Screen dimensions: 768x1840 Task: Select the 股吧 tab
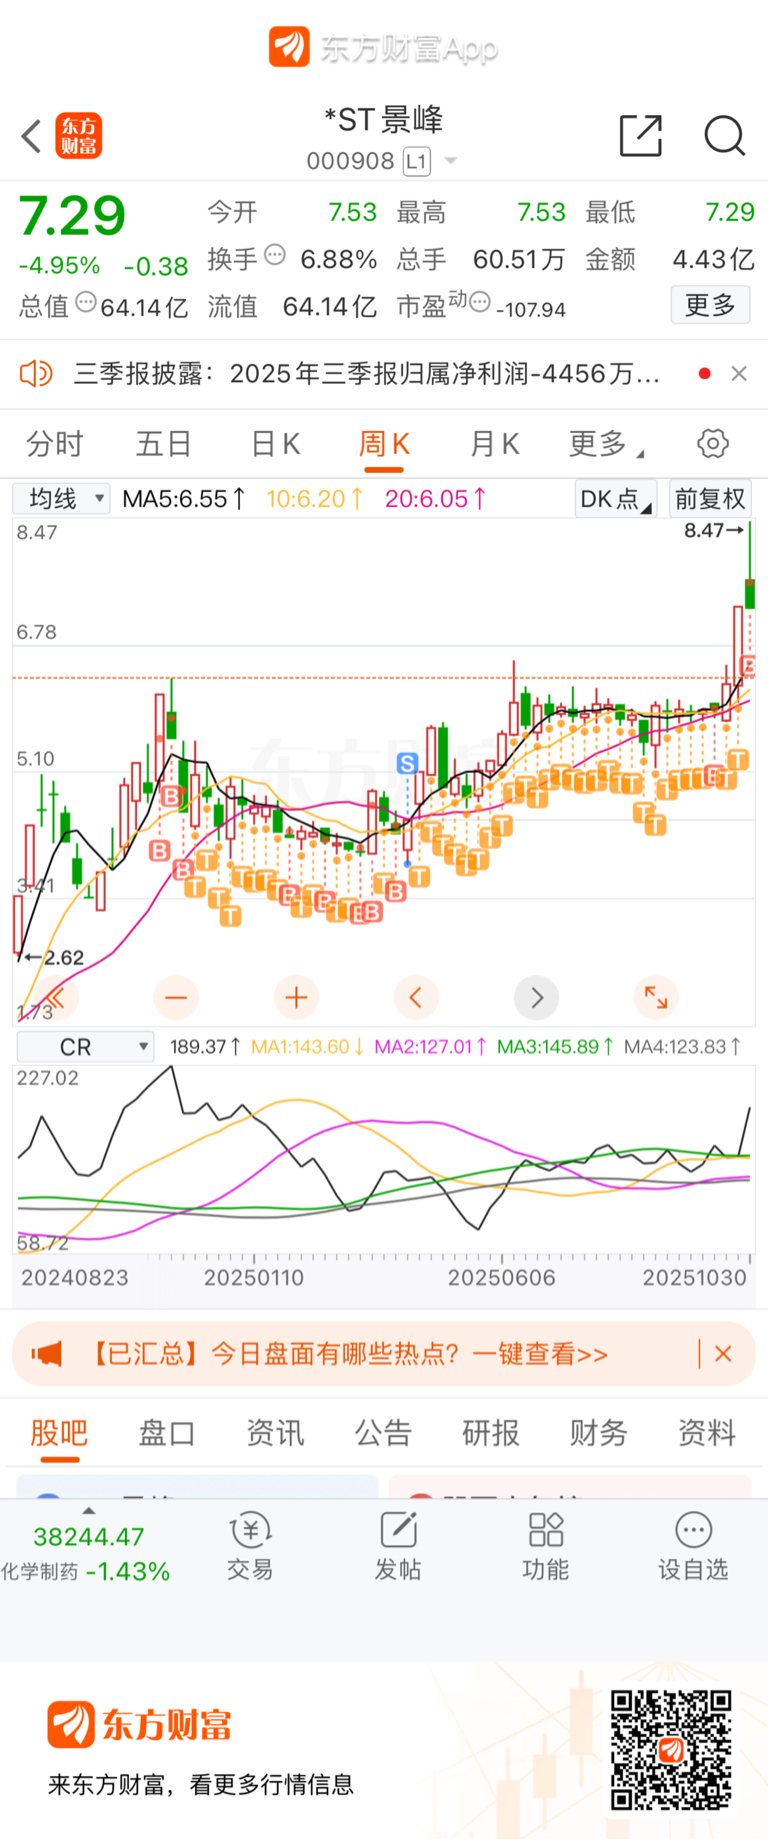coord(59,1433)
